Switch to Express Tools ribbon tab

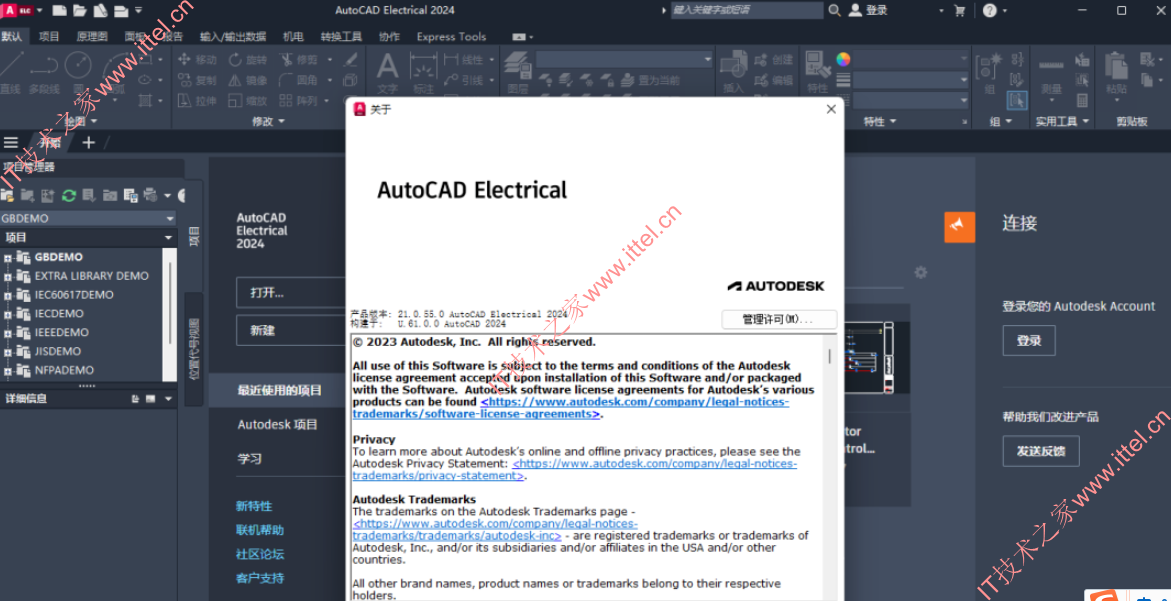(451, 37)
